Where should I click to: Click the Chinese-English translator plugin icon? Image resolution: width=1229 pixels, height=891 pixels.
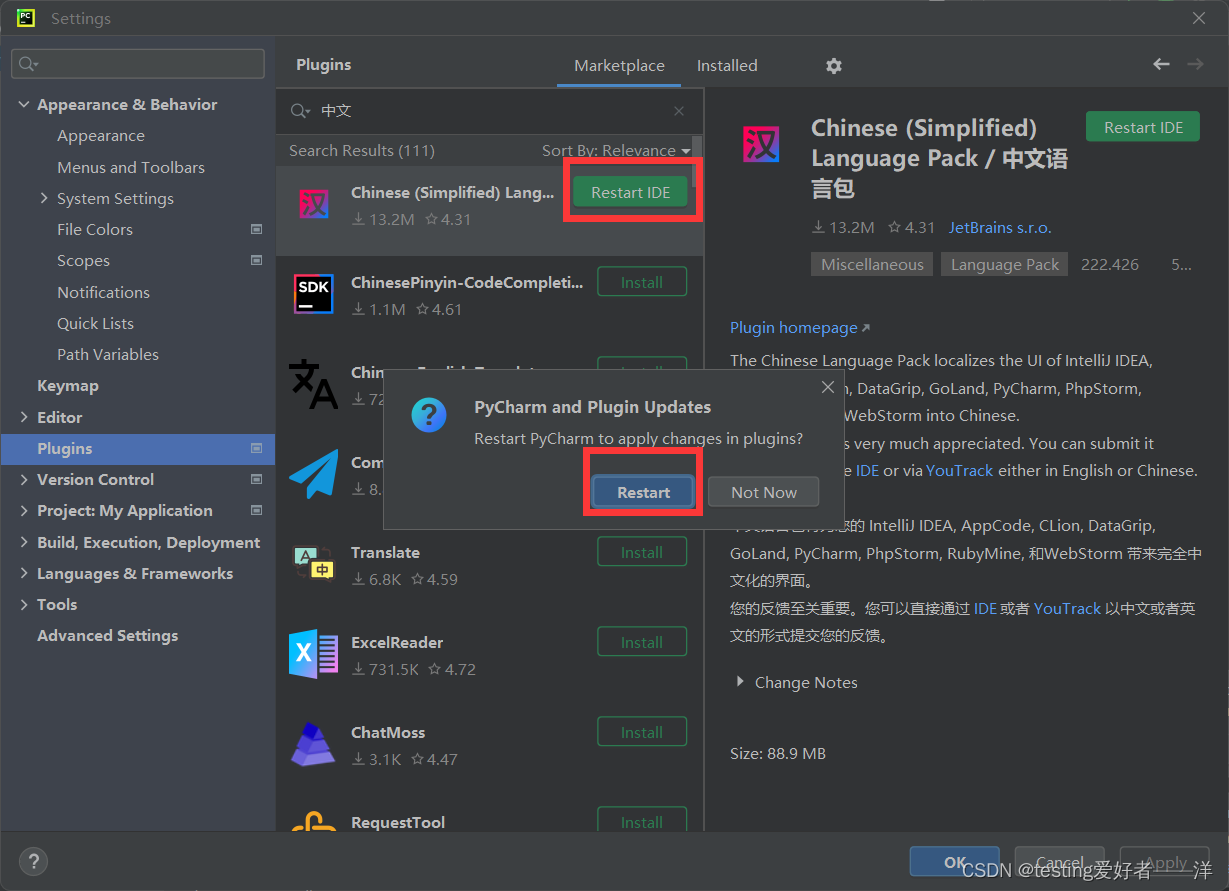[x=313, y=382]
